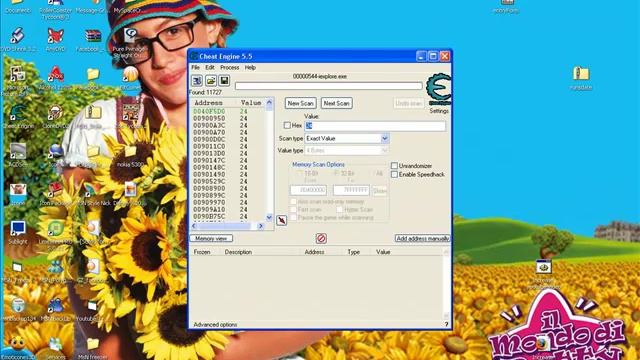This screenshot has height=360, width=640.
Task: Open the Process menu
Action: (x=229, y=67)
